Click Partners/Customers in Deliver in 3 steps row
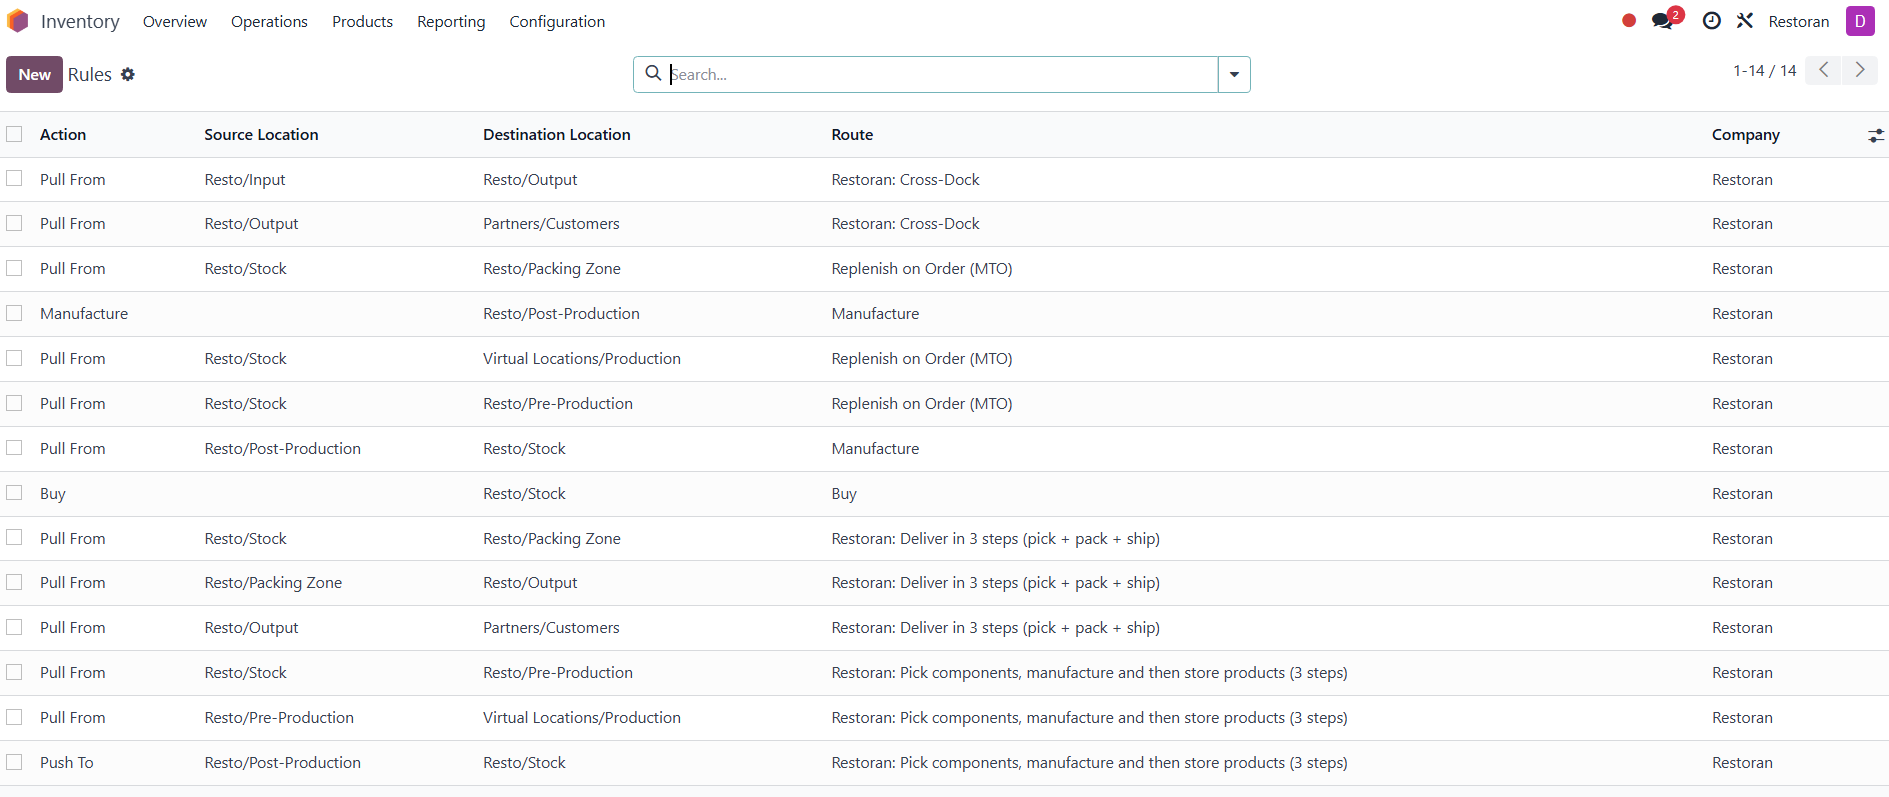The height and width of the screenshot is (797, 1889). pos(551,627)
